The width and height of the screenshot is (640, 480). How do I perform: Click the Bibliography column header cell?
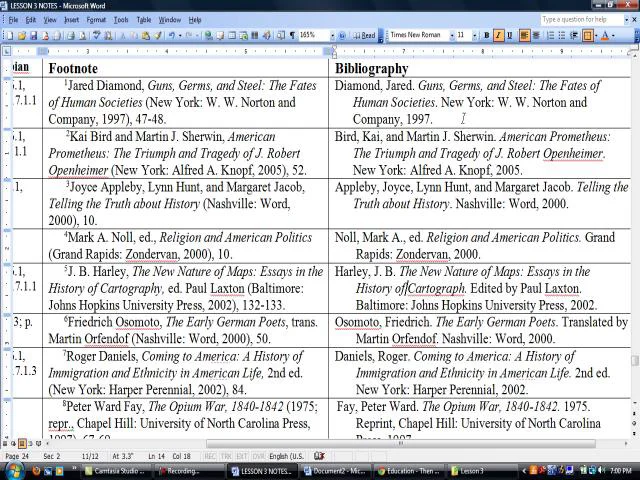click(x=480, y=68)
